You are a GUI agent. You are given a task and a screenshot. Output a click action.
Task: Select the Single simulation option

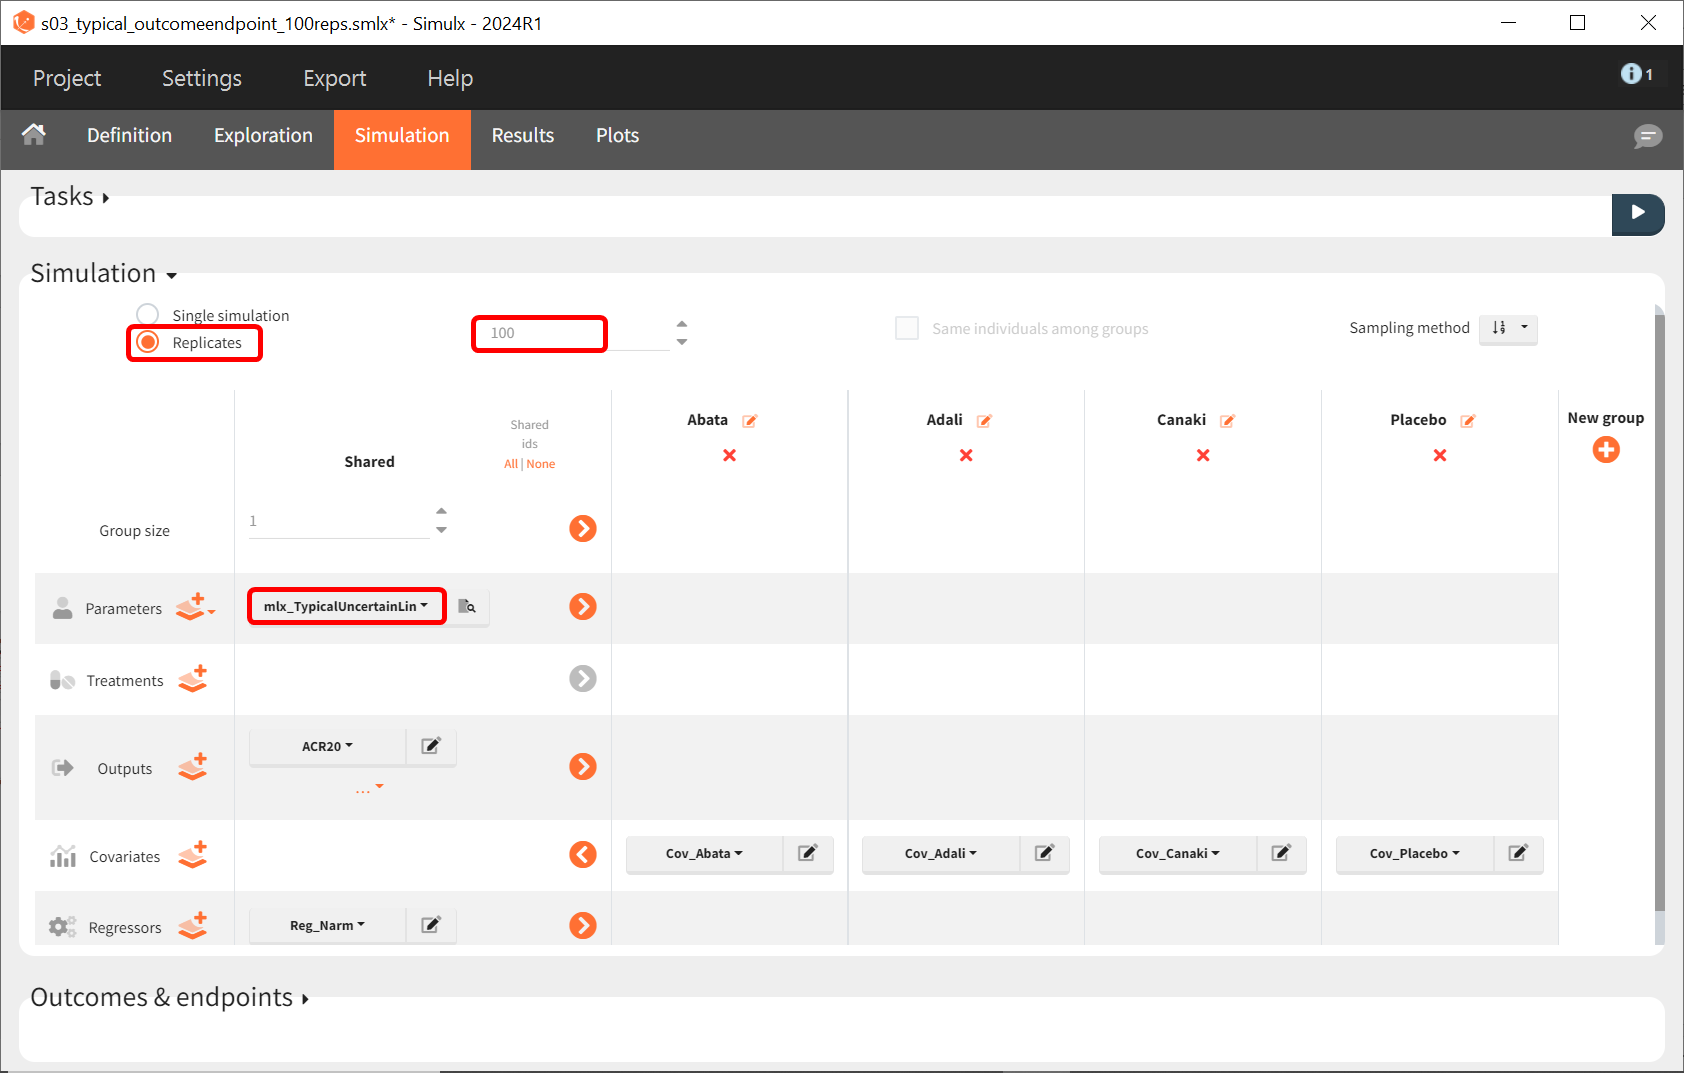148,315
